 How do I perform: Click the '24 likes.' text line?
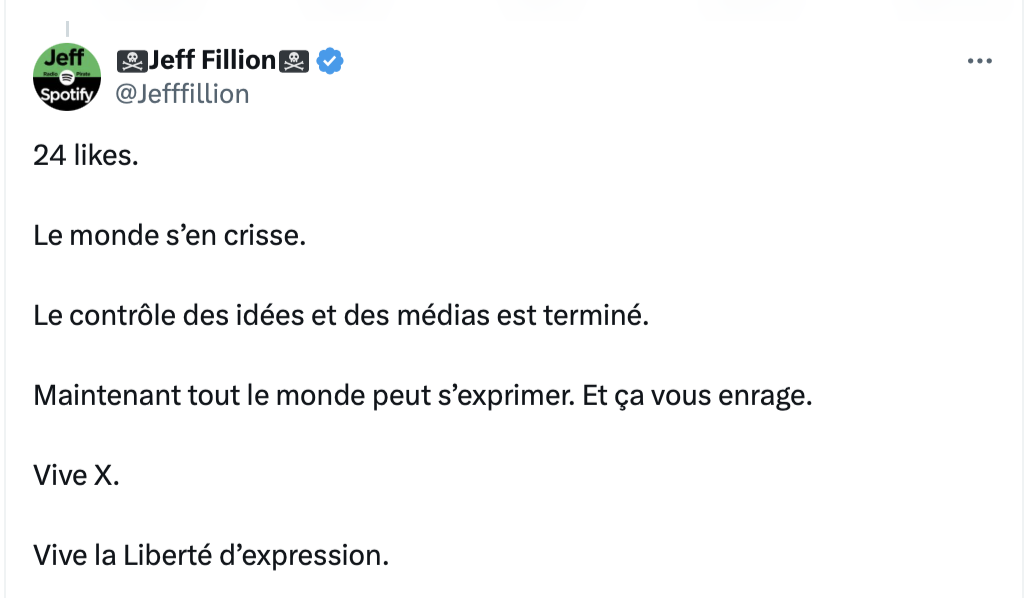pos(86,155)
